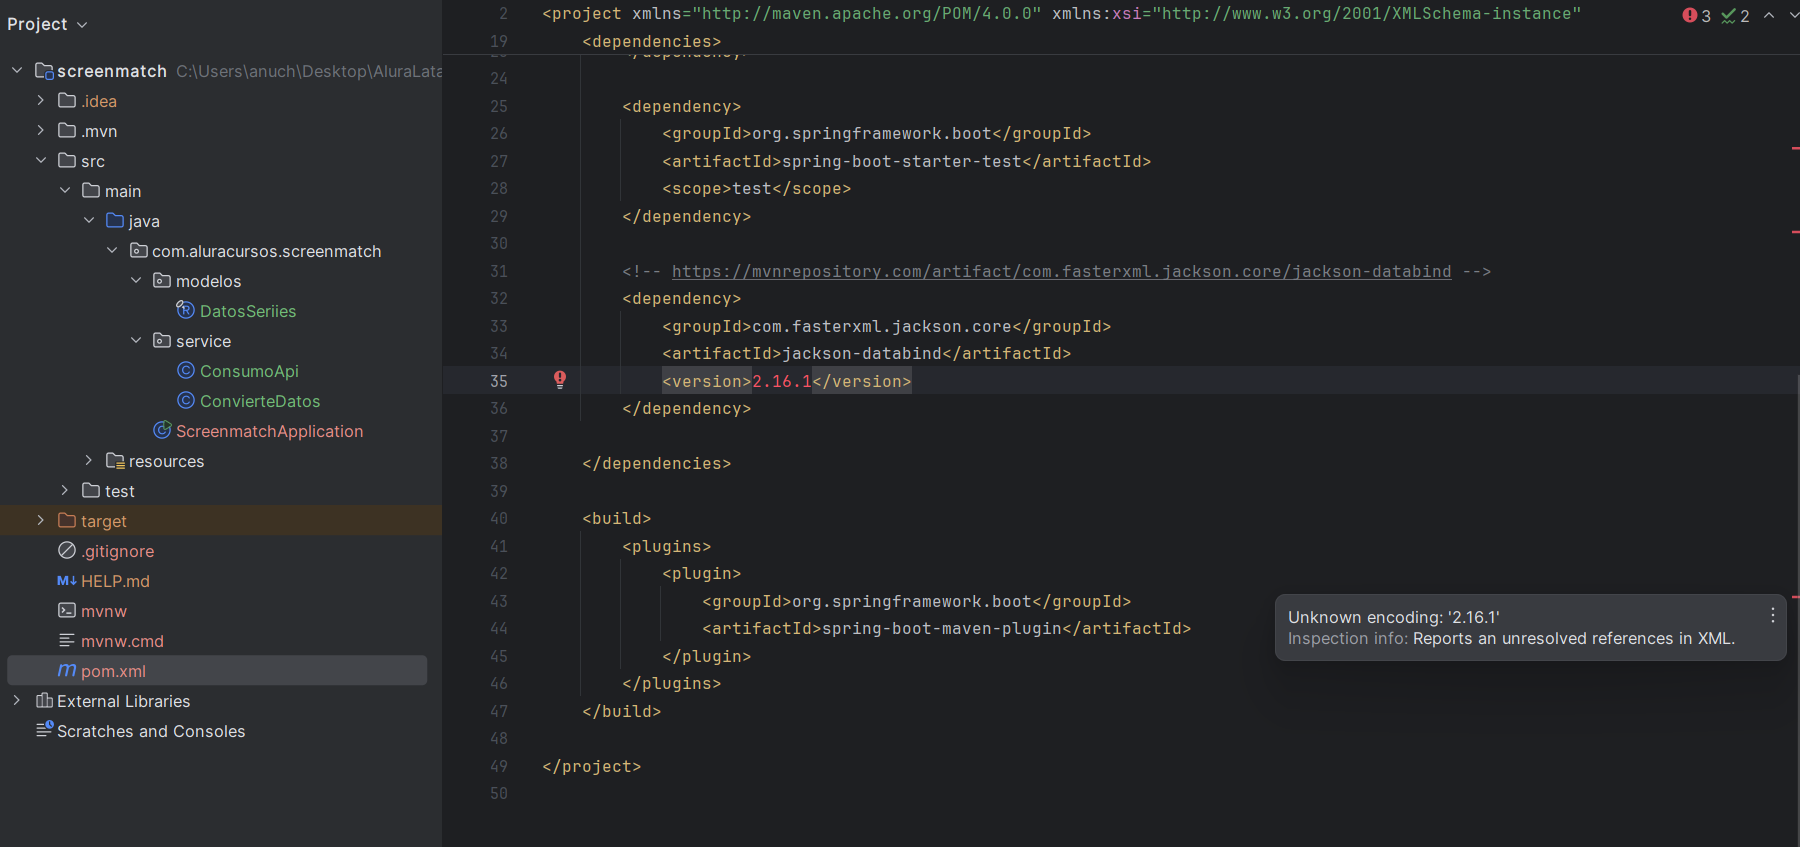Click the Scratches and Consoles icon

point(44,729)
